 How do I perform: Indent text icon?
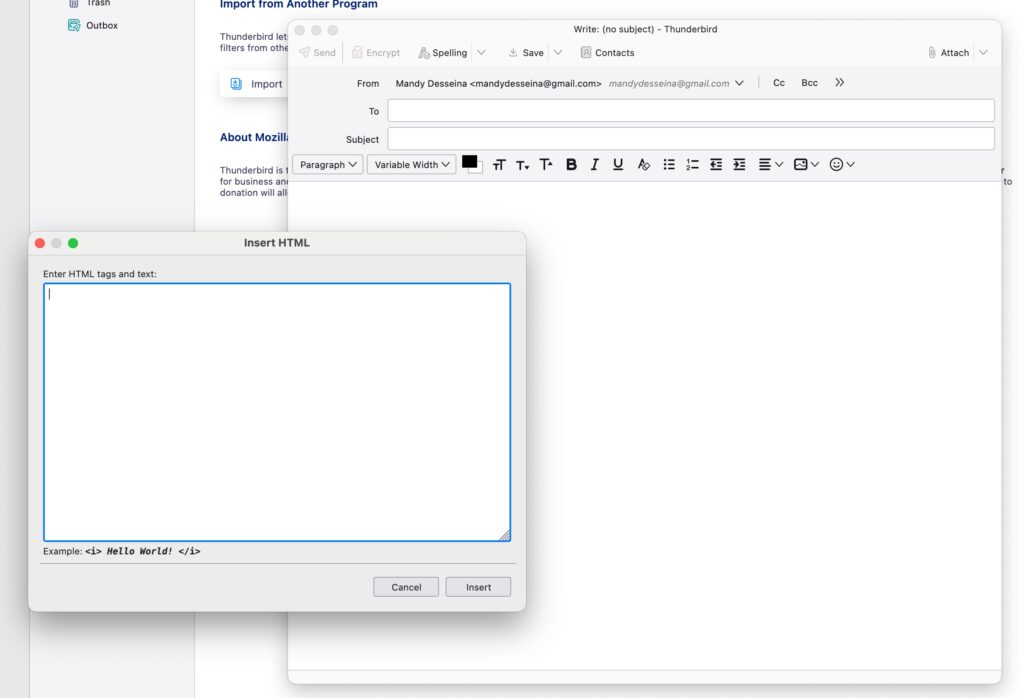739,165
